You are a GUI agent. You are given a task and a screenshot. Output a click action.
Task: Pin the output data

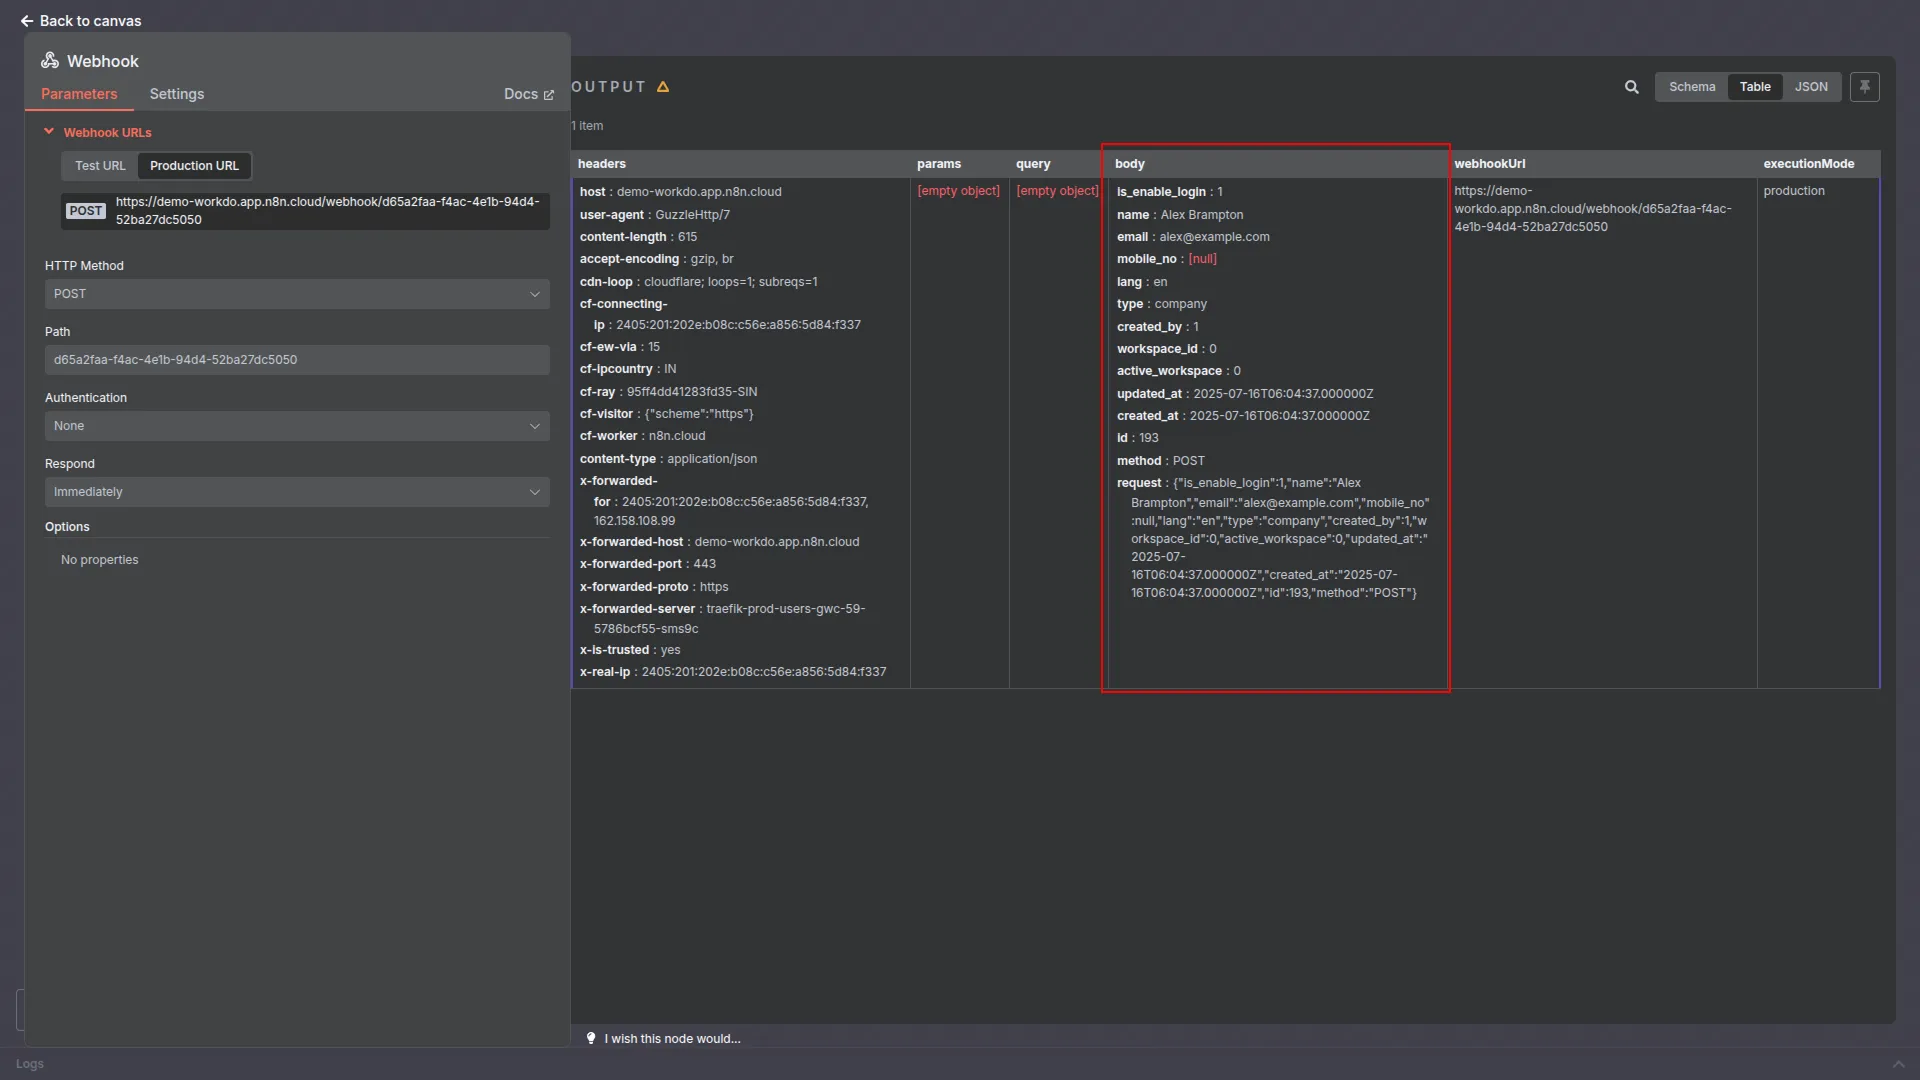(1864, 87)
